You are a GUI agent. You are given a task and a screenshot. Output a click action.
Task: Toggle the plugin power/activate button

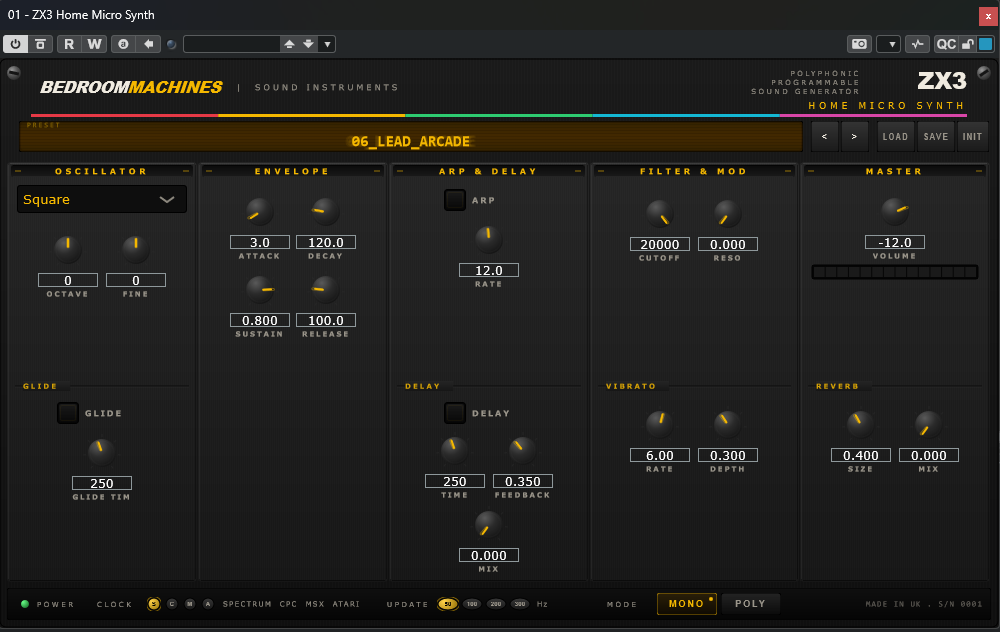15,44
